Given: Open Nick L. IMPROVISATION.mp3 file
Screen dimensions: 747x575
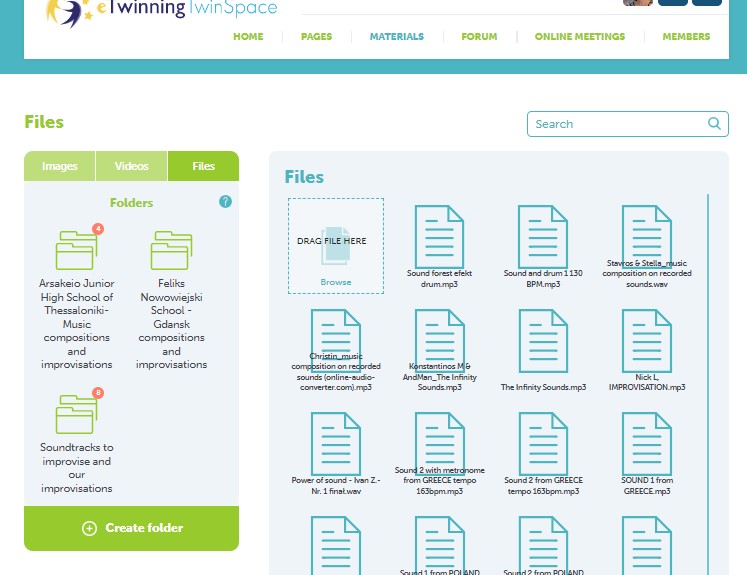Looking at the screenshot, I should (x=646, y=341).
